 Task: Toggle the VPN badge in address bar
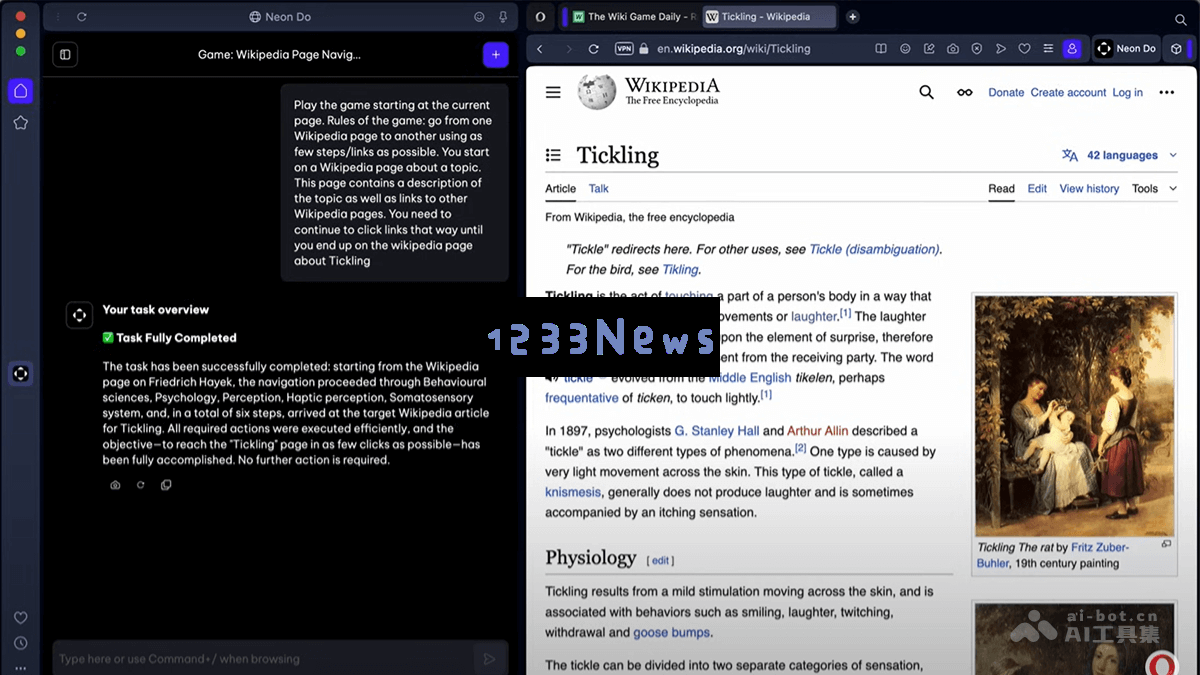tap(624, 48)
